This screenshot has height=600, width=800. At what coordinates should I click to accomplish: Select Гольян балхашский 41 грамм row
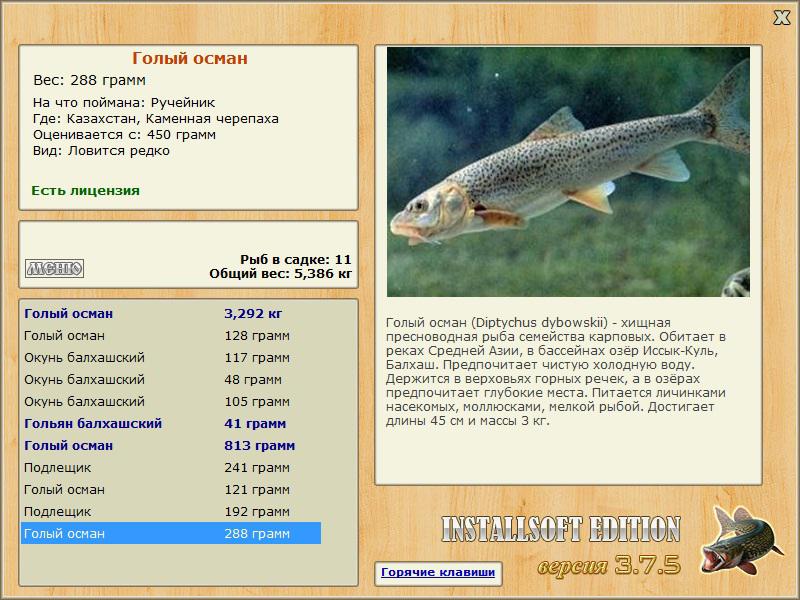171,423
